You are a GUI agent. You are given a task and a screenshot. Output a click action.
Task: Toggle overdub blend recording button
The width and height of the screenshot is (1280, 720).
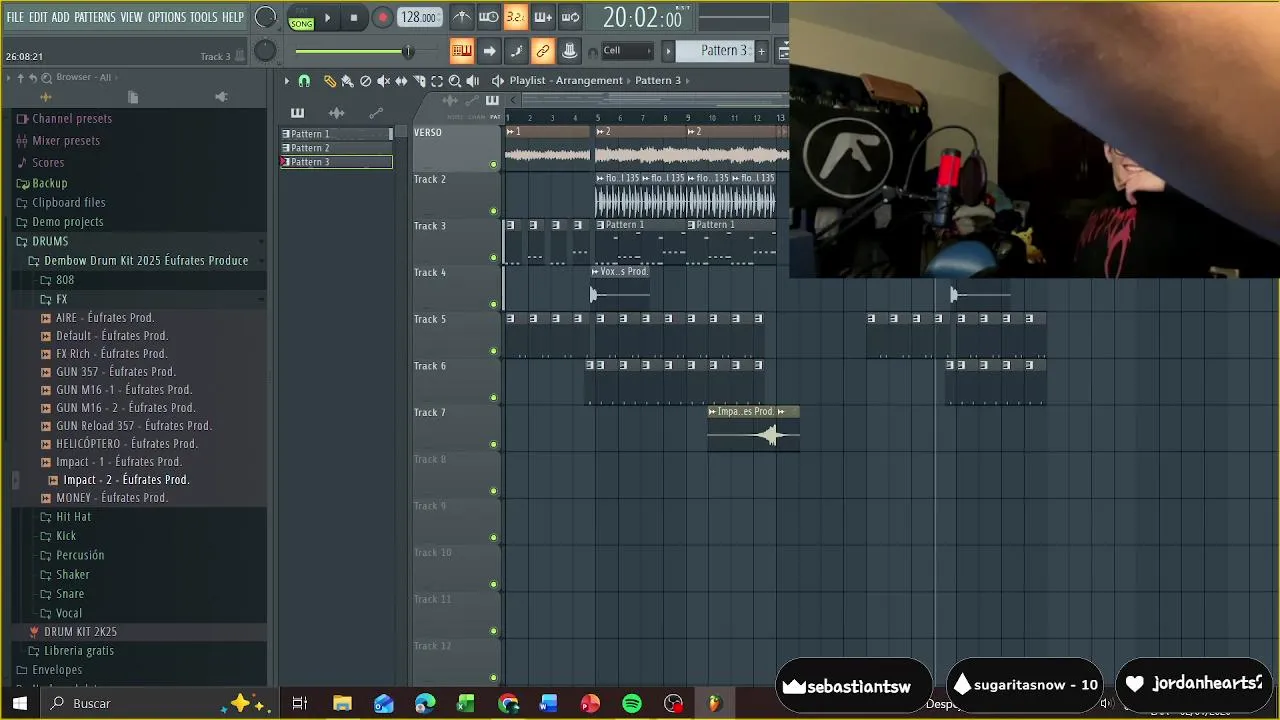[543, 17]
